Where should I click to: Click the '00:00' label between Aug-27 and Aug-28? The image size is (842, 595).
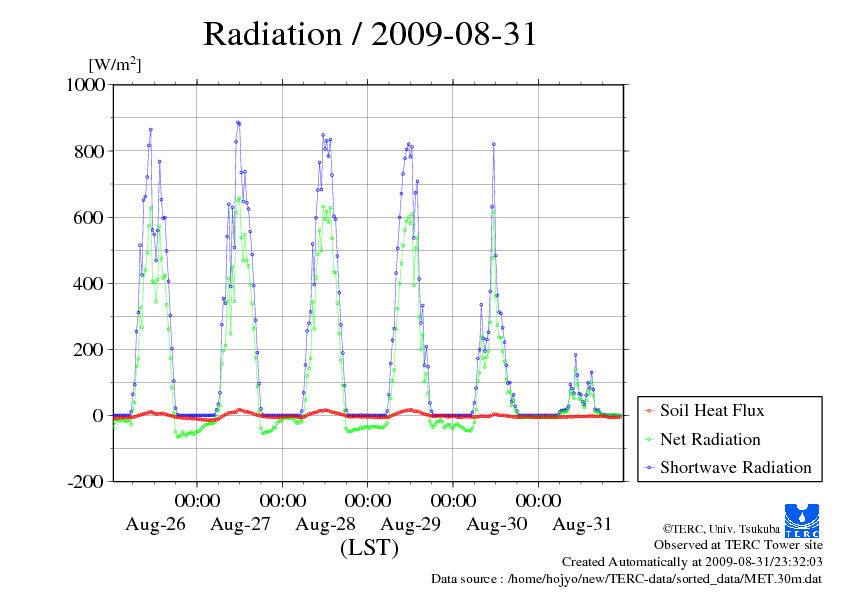pos(282,500)
